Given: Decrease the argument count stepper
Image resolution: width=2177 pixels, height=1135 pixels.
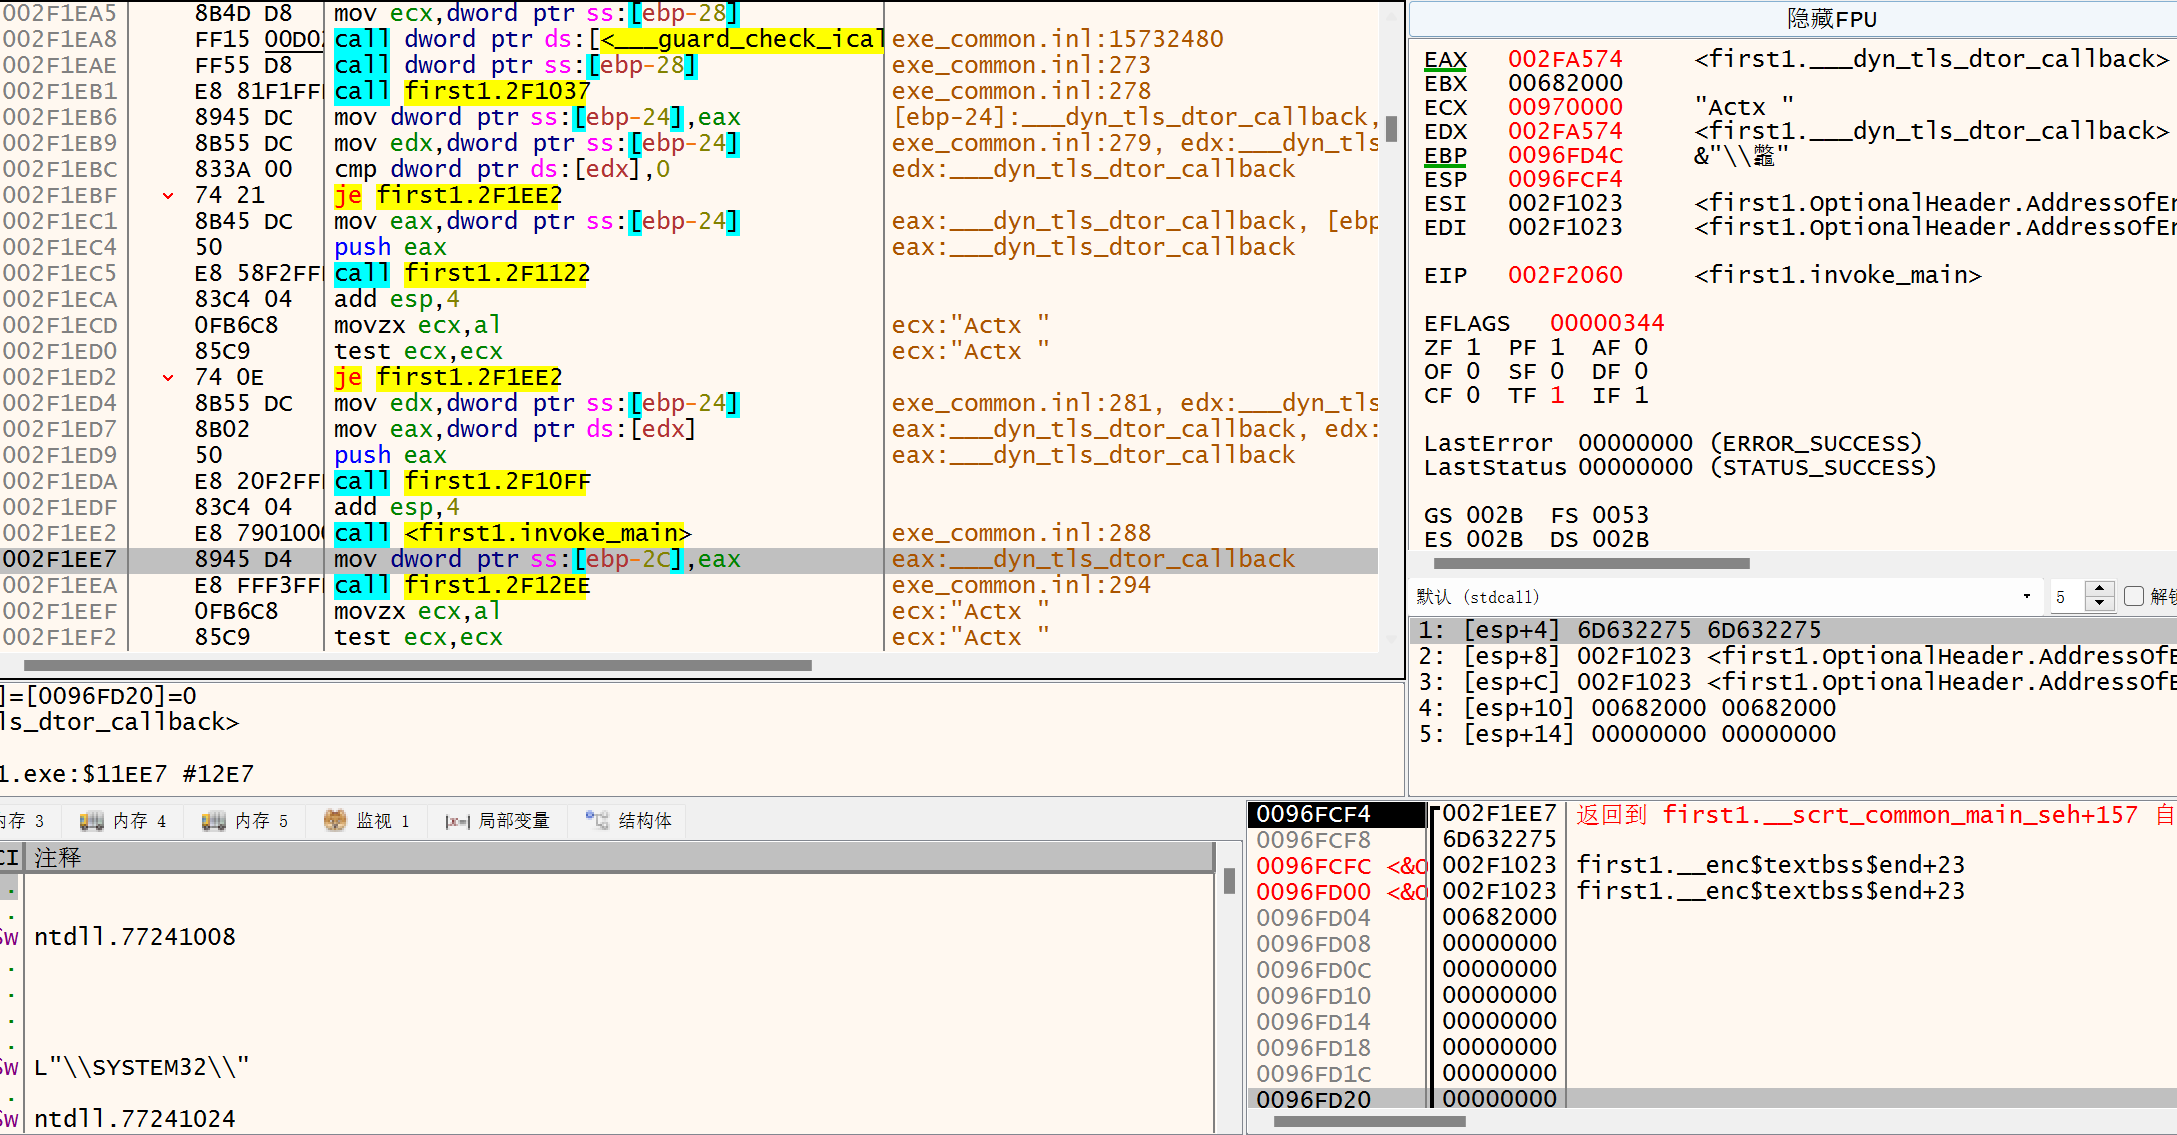Looking at the screenshot, I should coord(2100,603).
